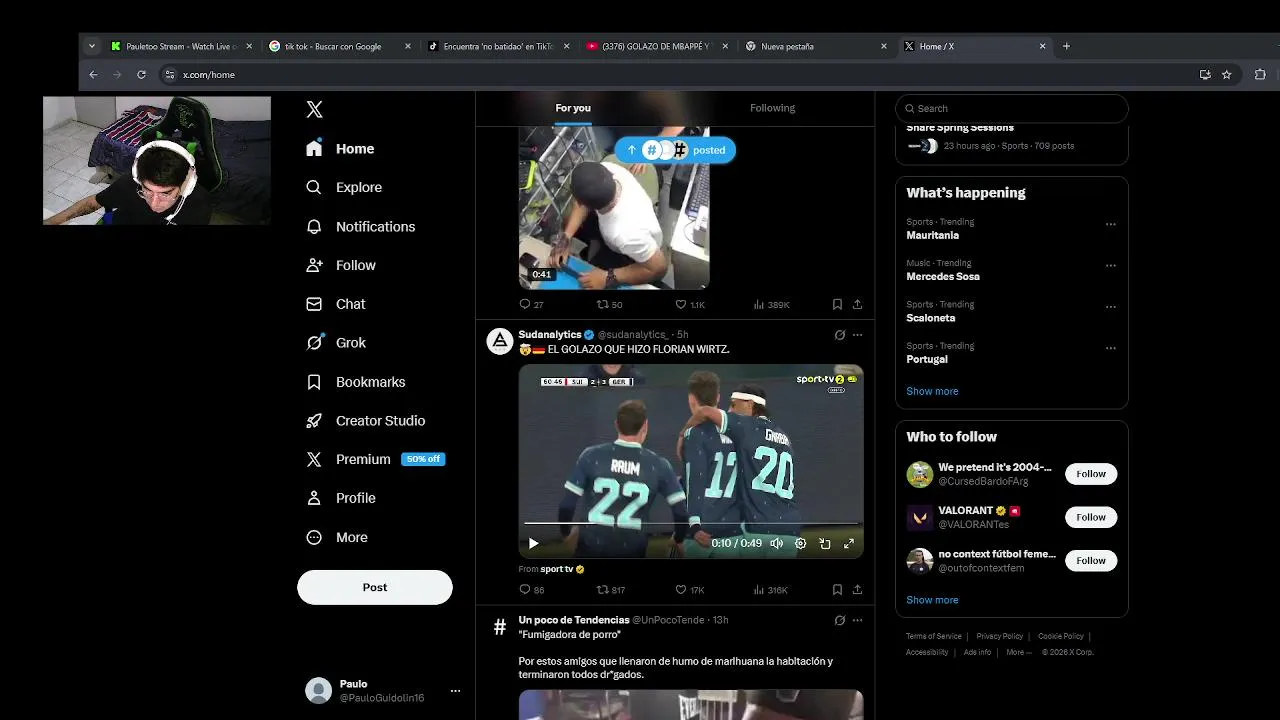
Task: View analytics of 0:41 video post
Action: point(771,304)
